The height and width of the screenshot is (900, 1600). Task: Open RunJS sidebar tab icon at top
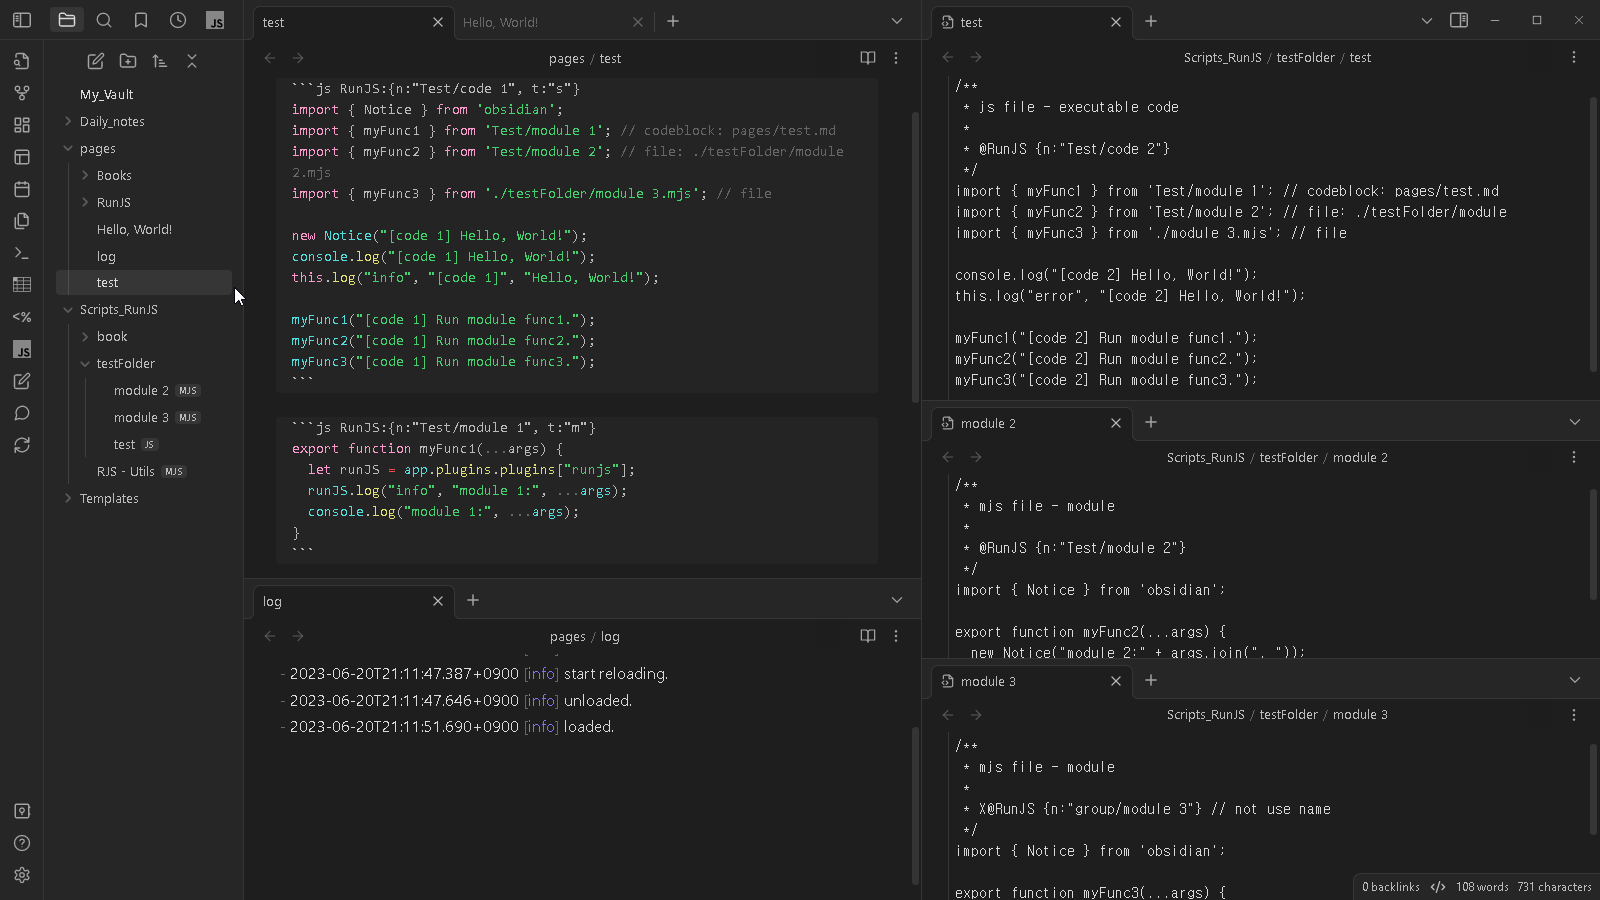coord(215,20)
